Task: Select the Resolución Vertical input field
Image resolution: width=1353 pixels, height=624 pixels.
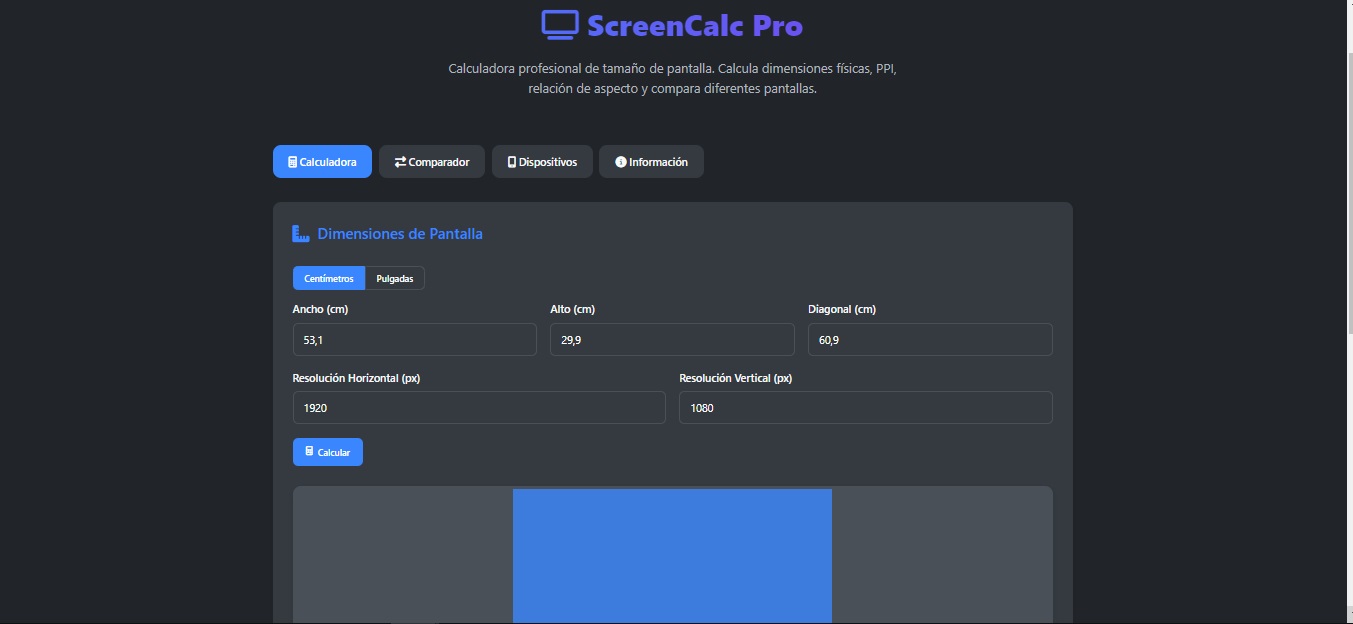Action: 865,407
